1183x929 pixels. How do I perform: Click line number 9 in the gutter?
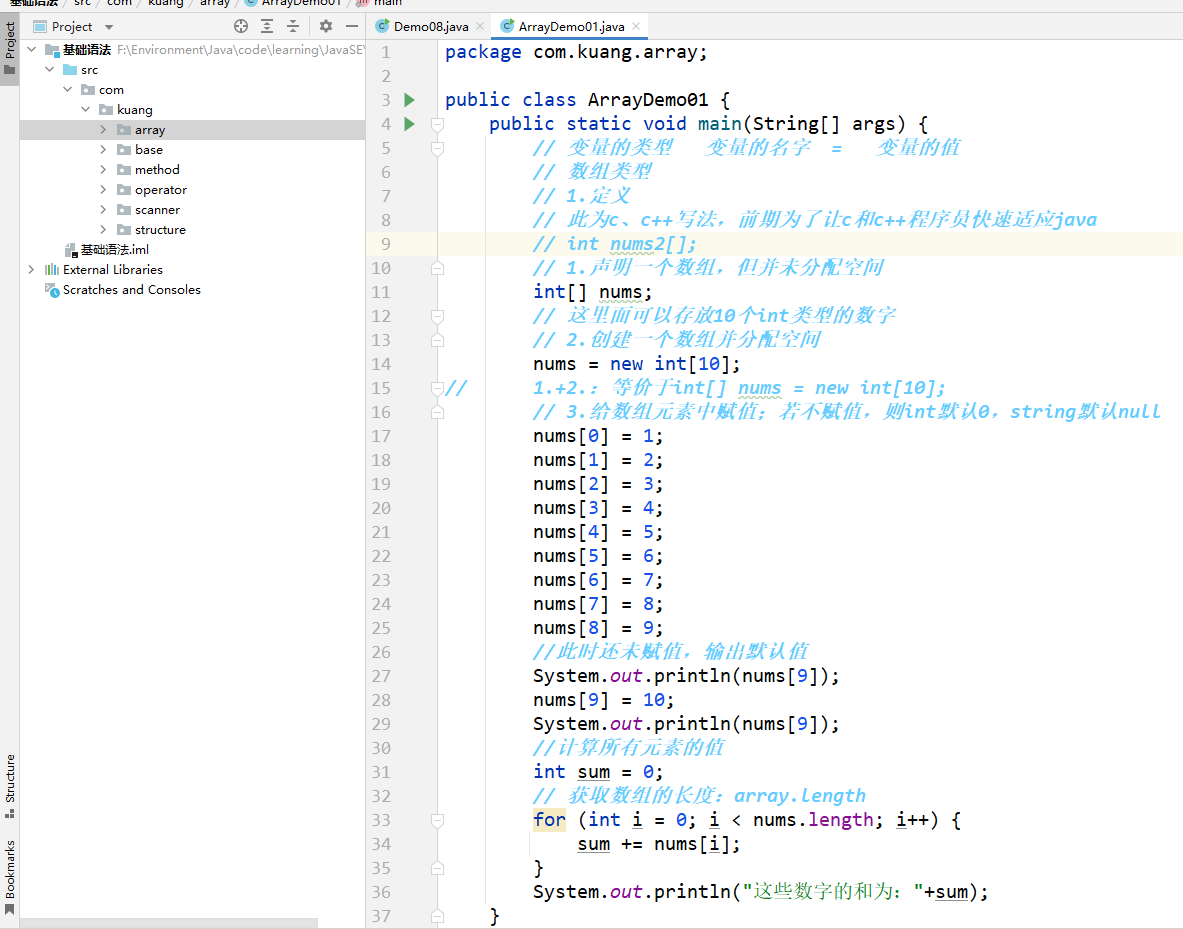click(386, 244)
